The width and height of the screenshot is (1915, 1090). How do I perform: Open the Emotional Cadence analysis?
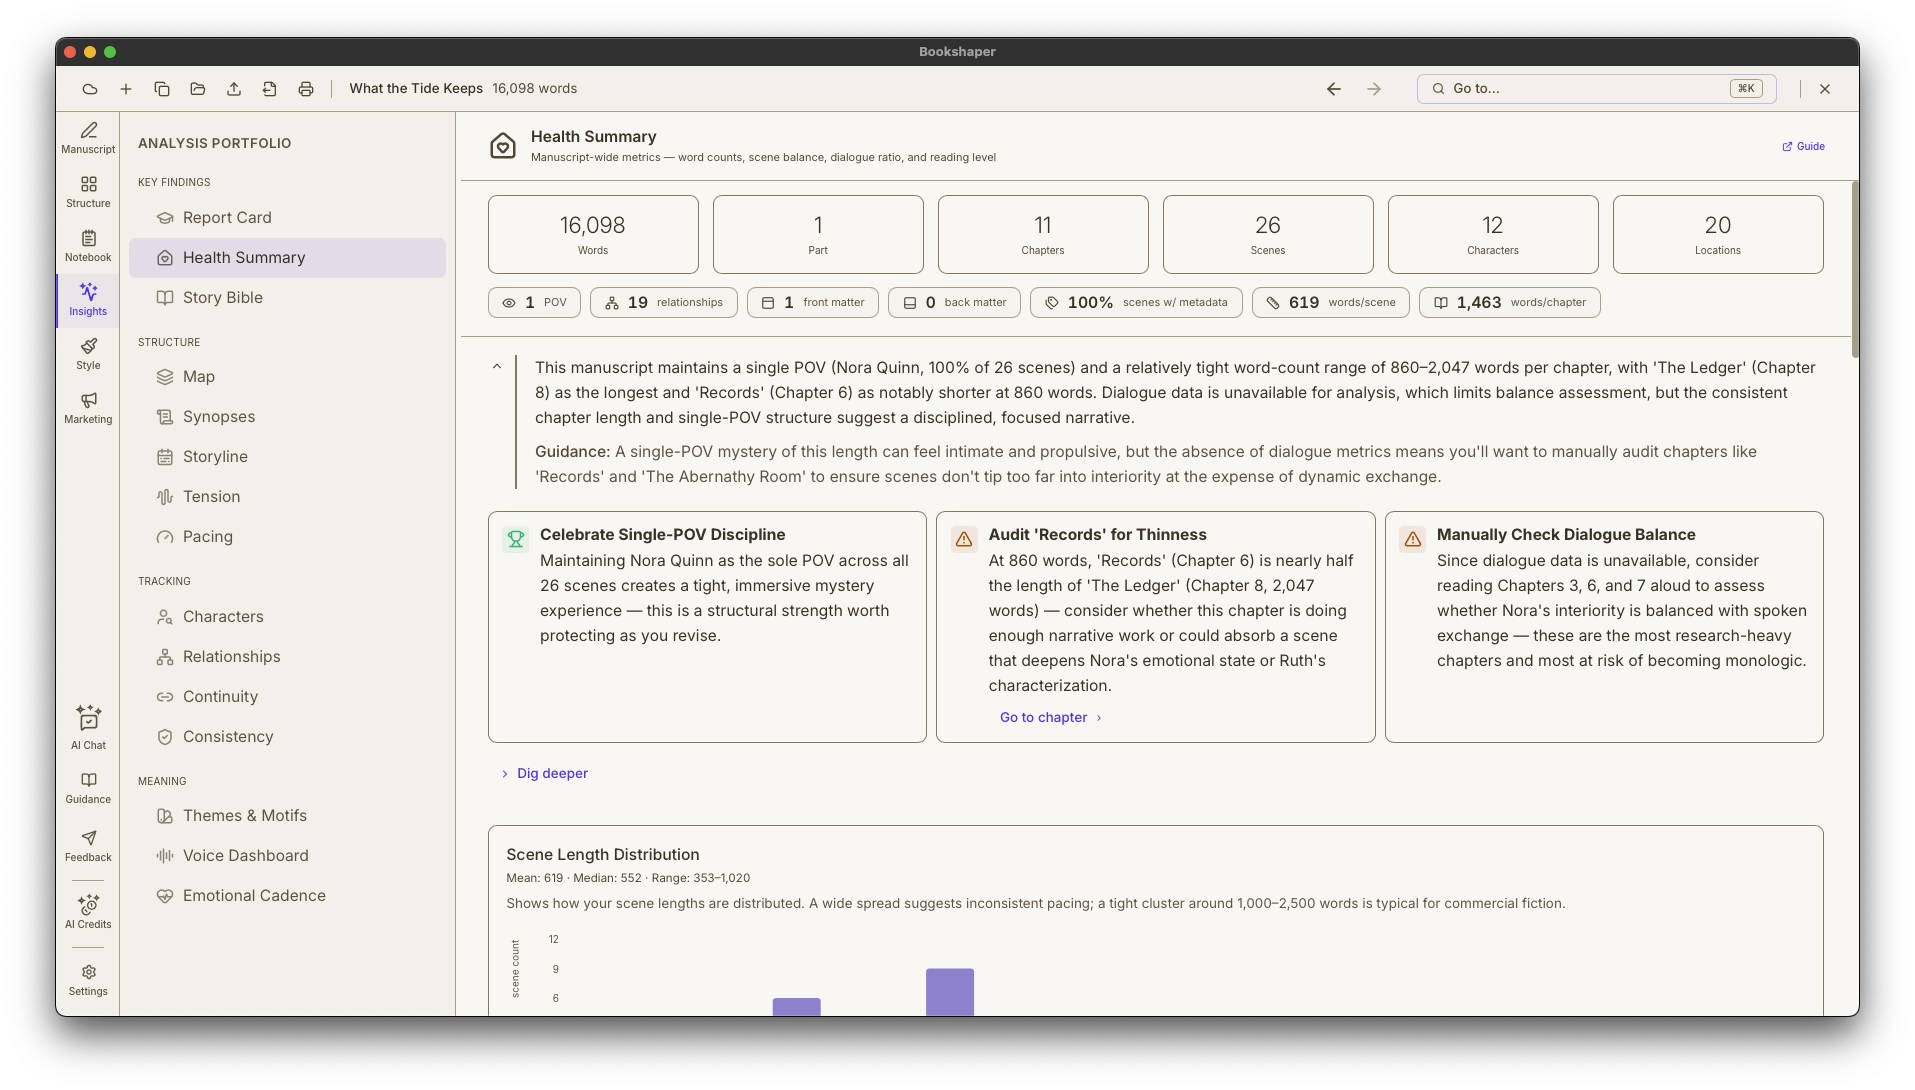coord(287,896)
